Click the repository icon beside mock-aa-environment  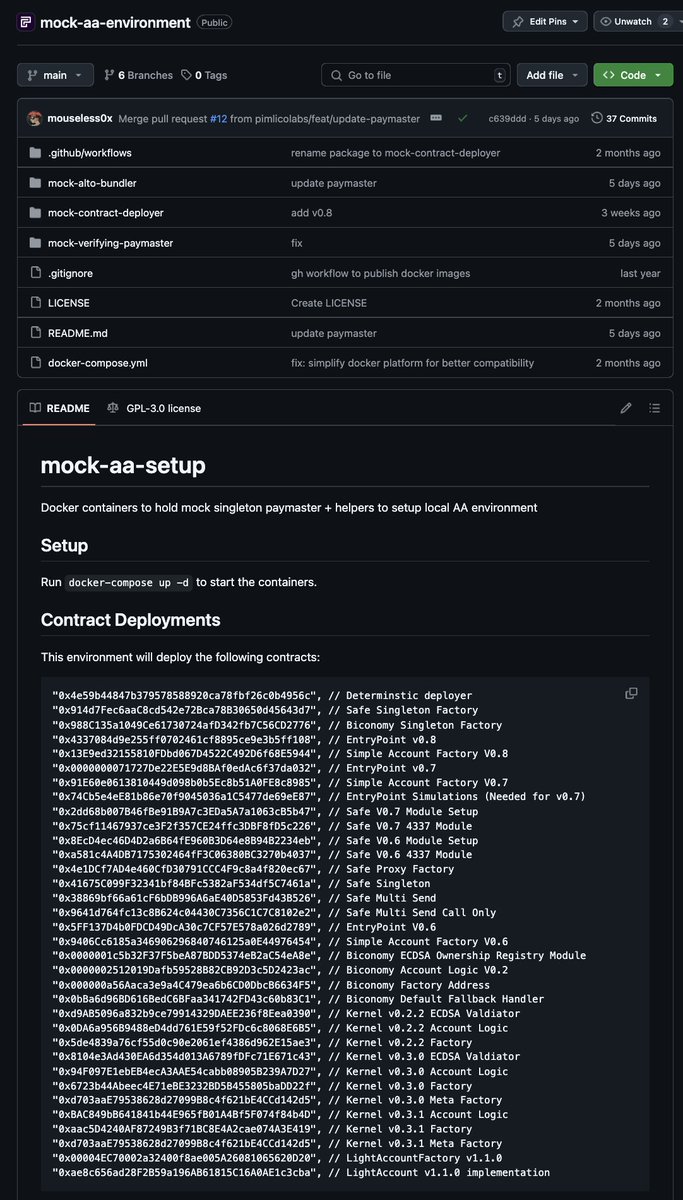click(25, 21)
